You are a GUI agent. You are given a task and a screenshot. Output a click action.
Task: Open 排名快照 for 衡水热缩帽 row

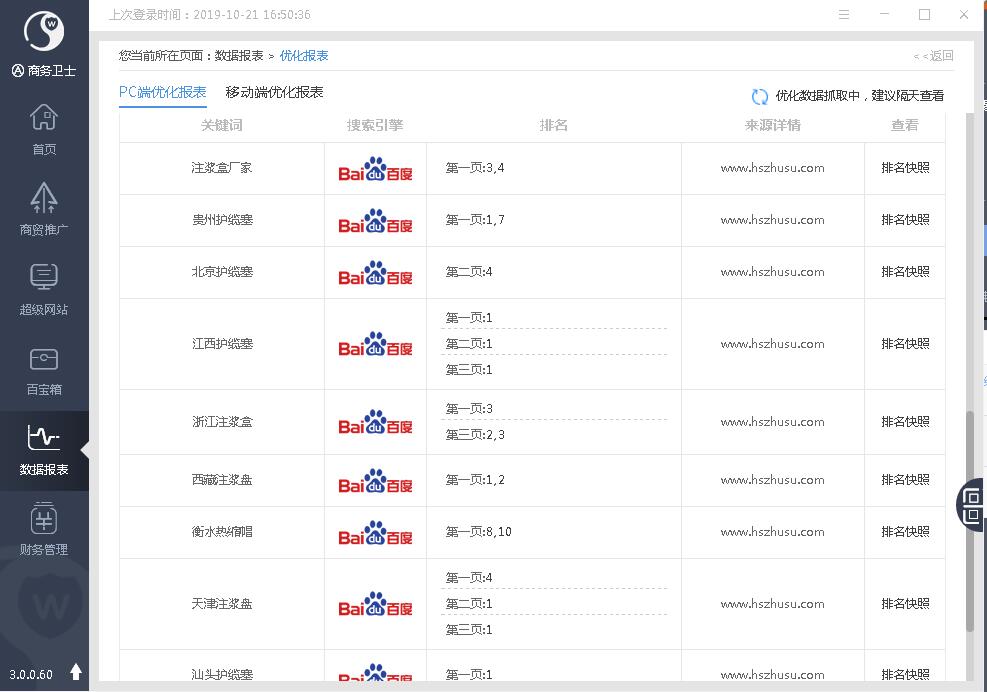pyautogui.click(x=905, y=532)
